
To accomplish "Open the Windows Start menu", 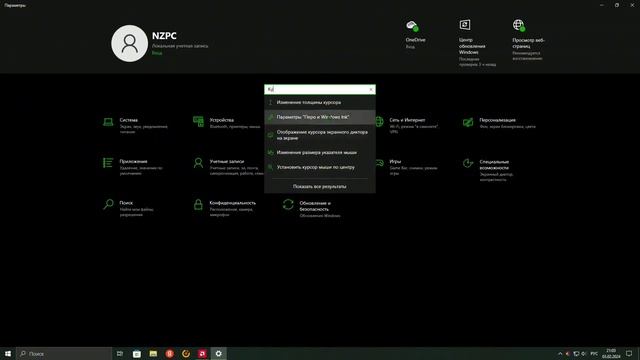I will pyautogui.click(x=8, y=353).
